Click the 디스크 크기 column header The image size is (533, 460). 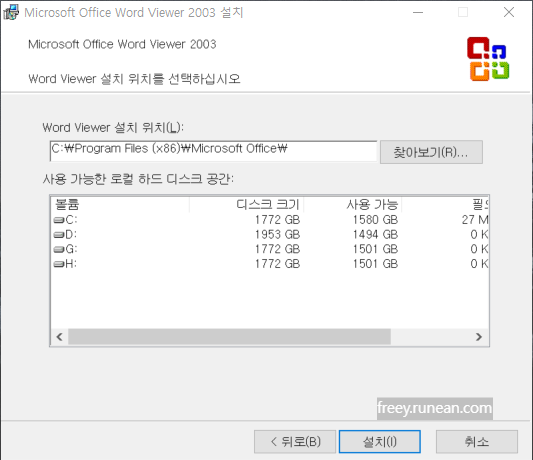click(246, 204)
